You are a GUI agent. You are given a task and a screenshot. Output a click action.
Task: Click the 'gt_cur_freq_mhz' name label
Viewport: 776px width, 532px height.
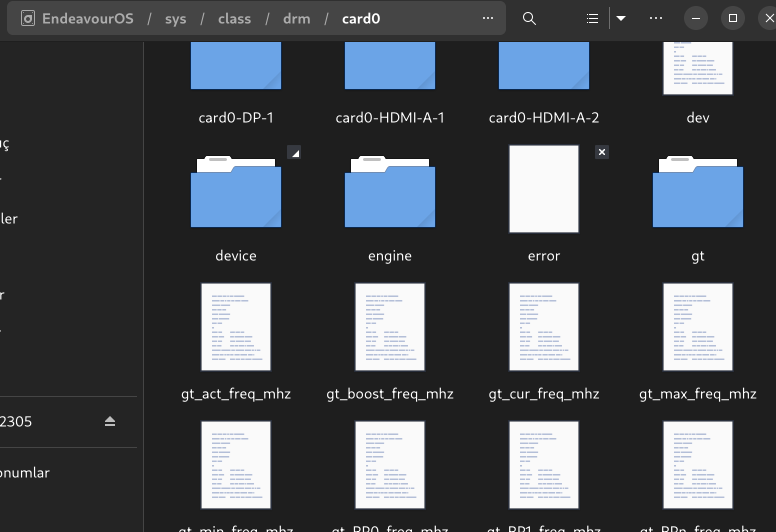[x=544, y=394]
